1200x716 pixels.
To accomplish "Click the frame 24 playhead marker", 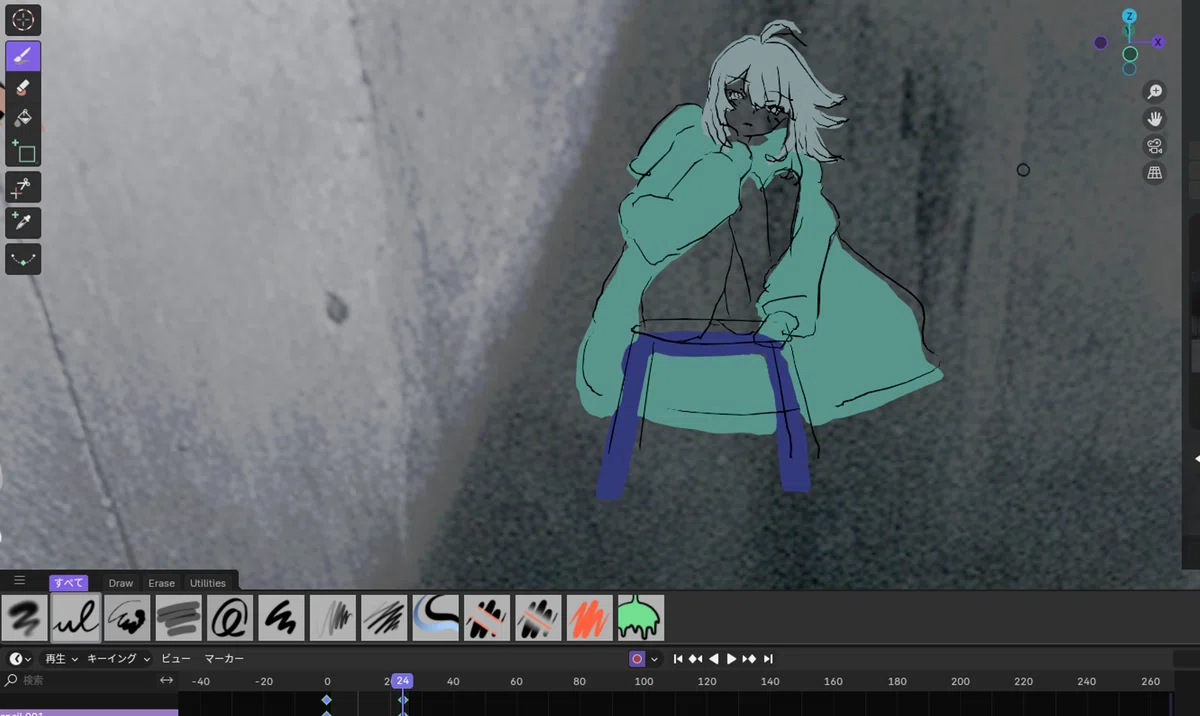I will [402, 681].
